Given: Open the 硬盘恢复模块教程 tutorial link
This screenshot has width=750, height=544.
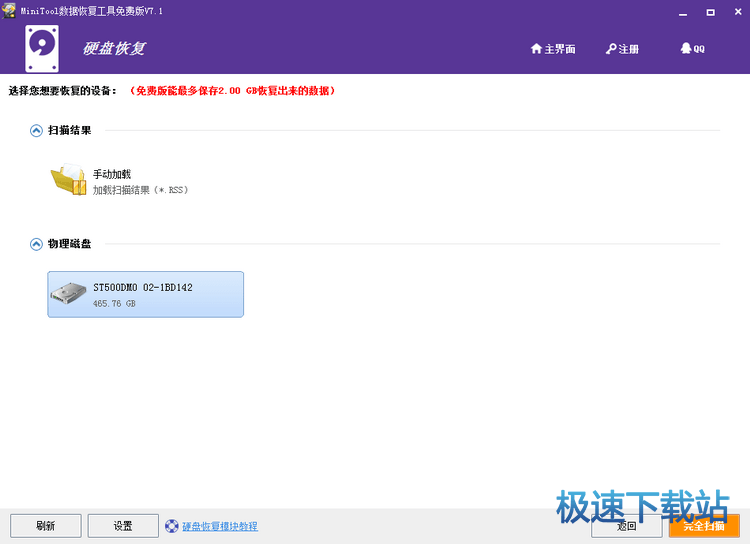Looking at the screenshot, I should (220, 526).
